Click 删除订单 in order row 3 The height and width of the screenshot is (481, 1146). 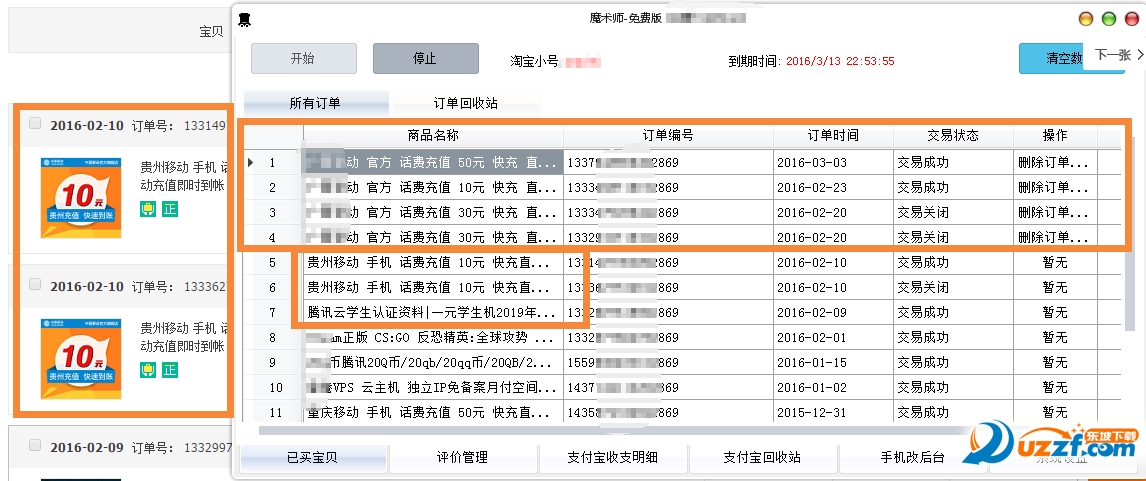[1054, 212]
